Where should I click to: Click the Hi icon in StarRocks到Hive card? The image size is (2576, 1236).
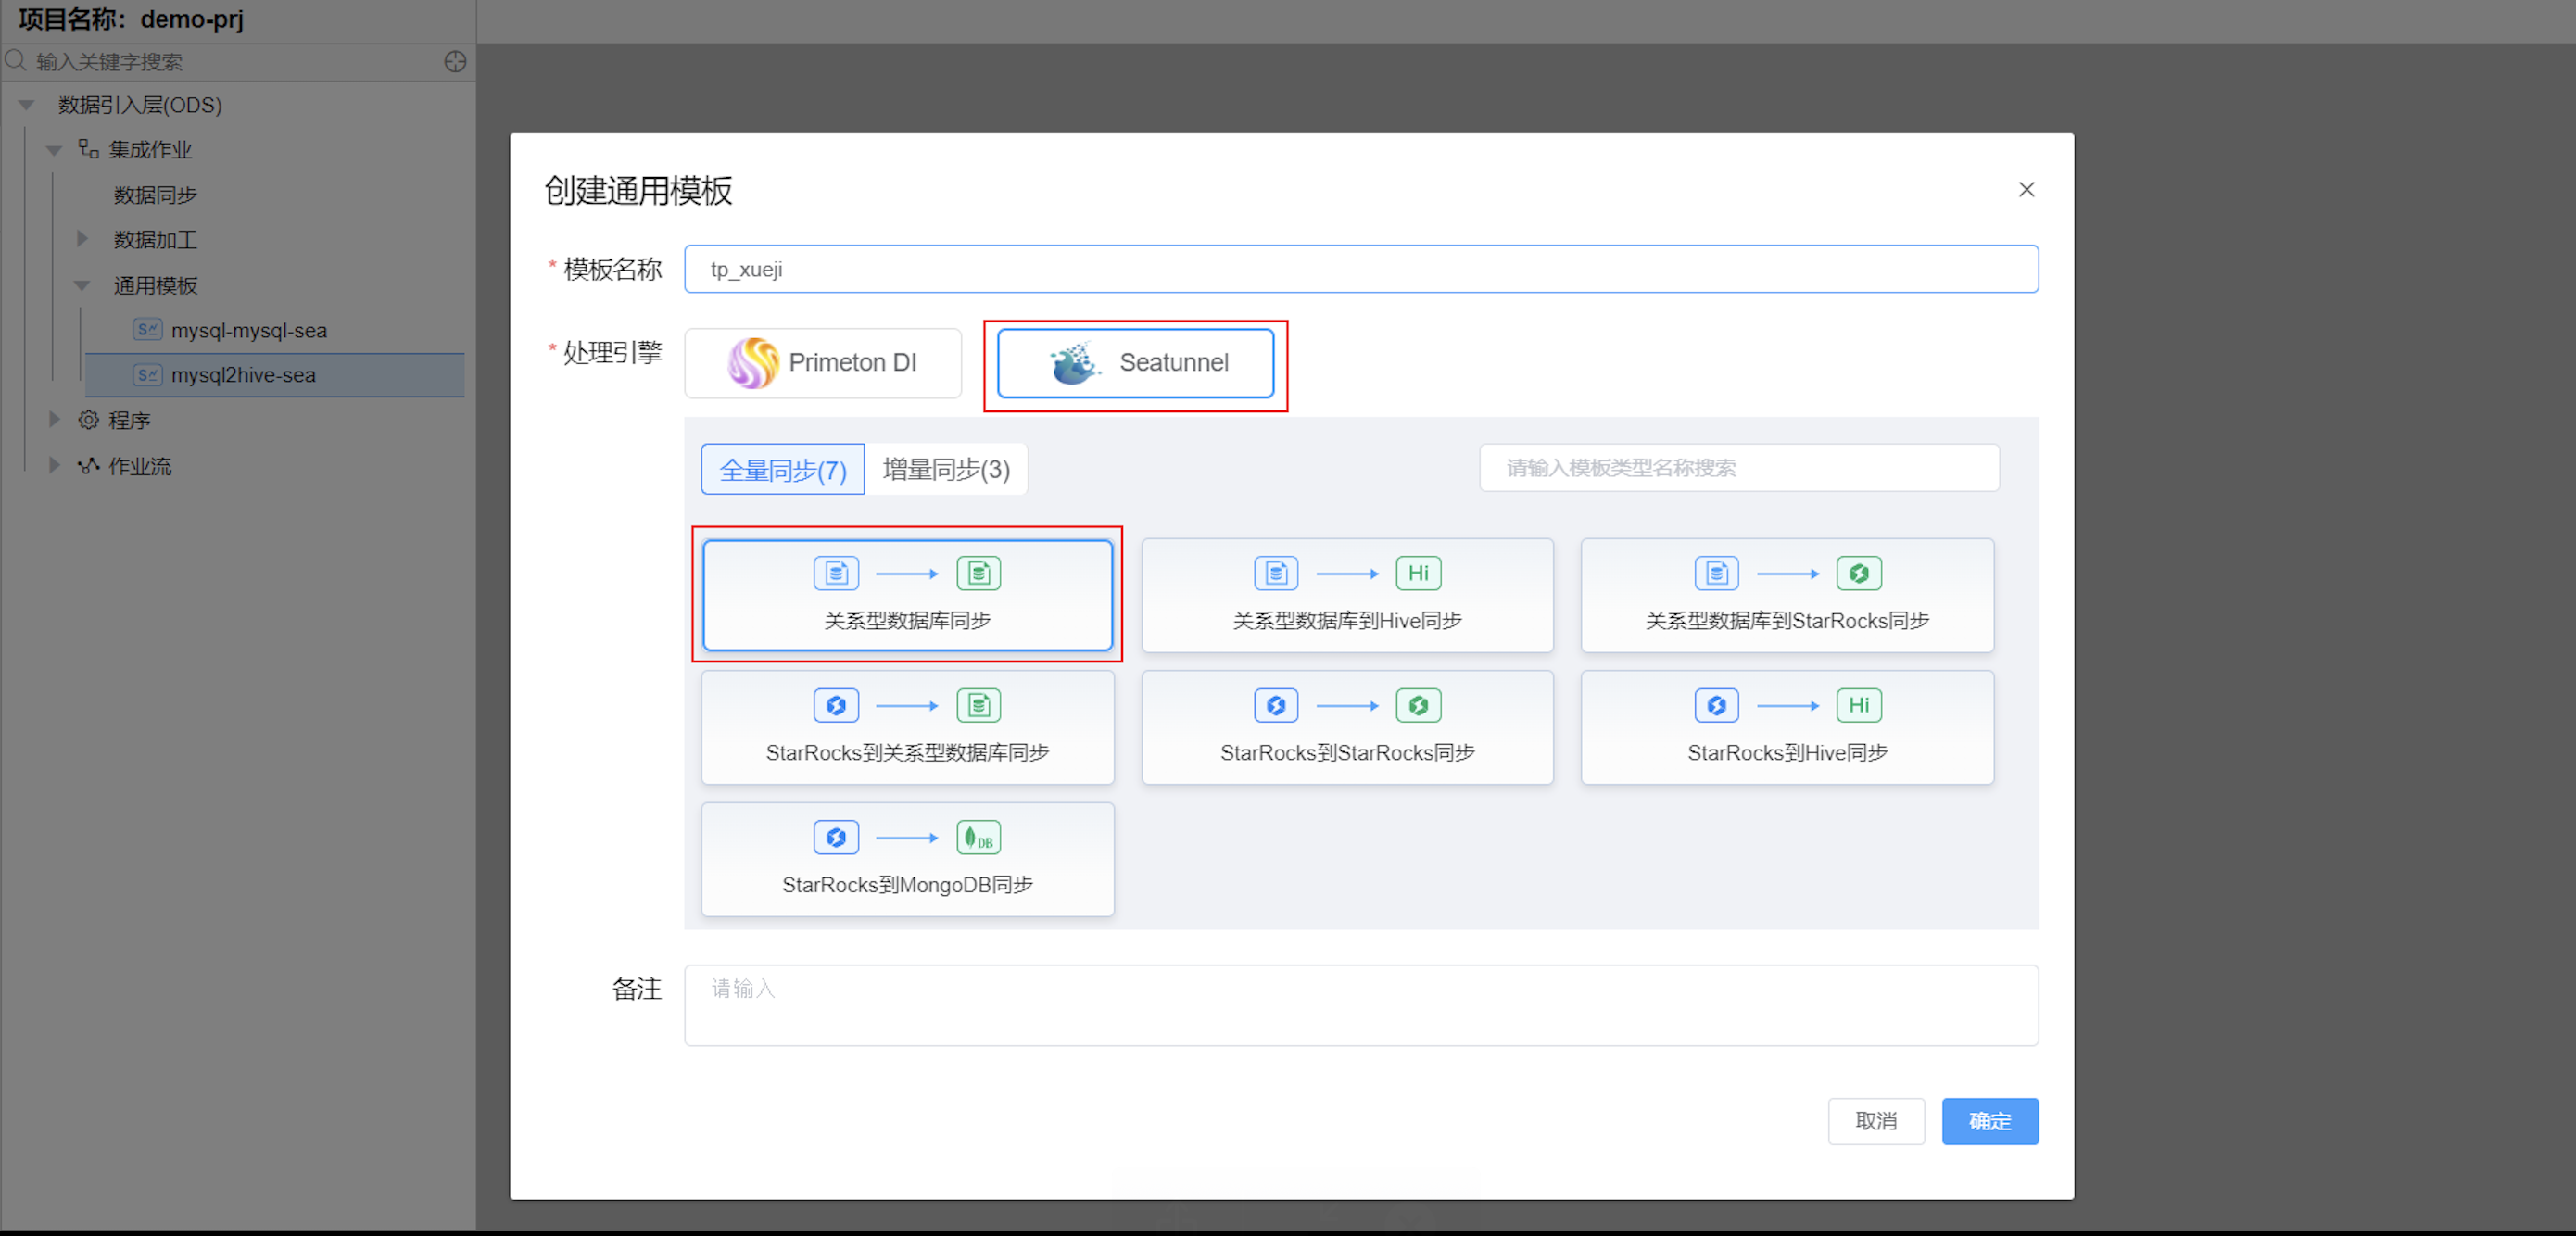1858,706
